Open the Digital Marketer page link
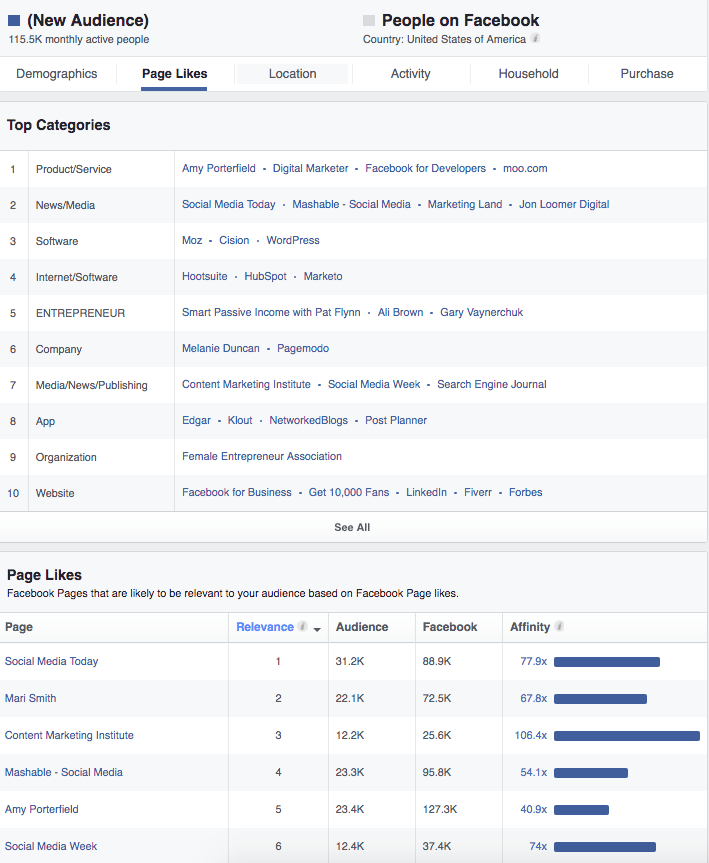 [x=310, y=168]
